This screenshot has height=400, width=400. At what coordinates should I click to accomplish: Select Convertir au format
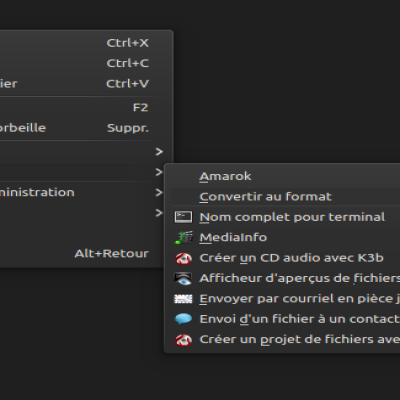click(285, 197)
